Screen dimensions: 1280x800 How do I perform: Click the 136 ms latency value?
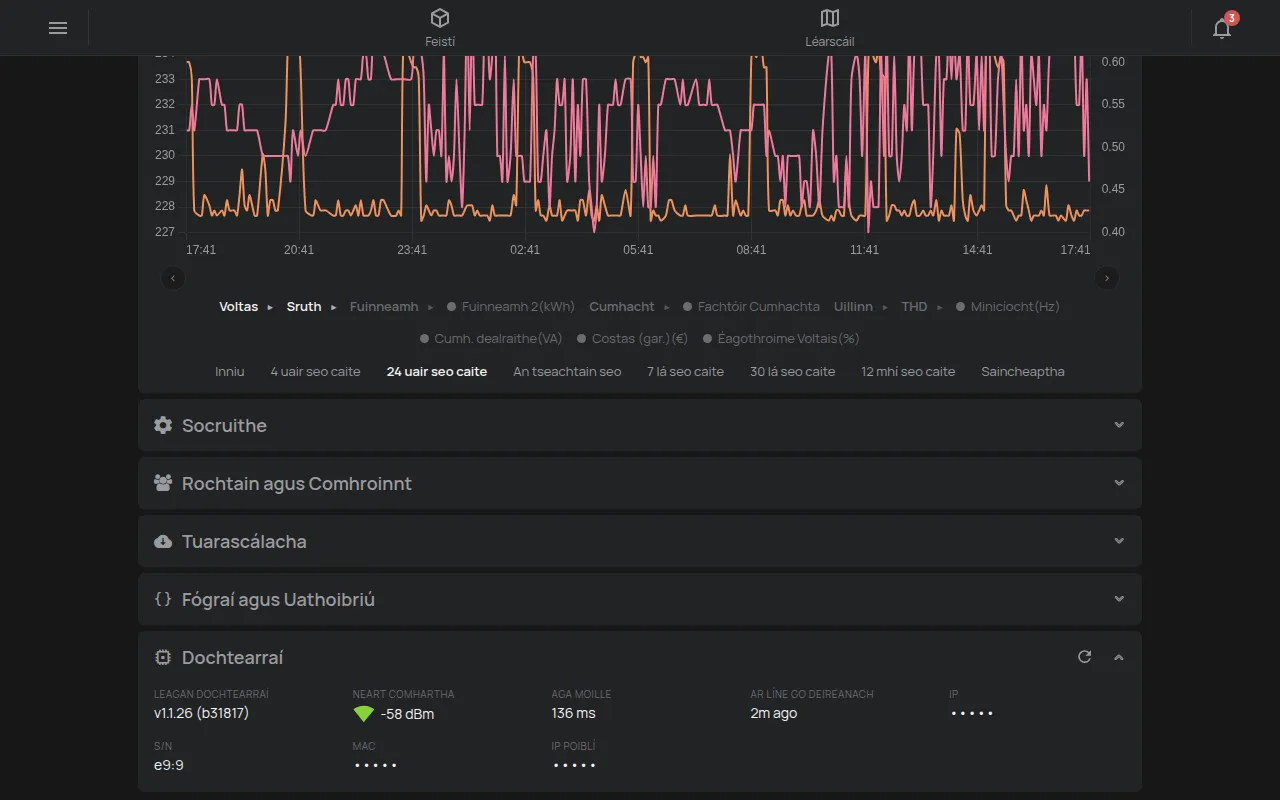coord(573,713)
